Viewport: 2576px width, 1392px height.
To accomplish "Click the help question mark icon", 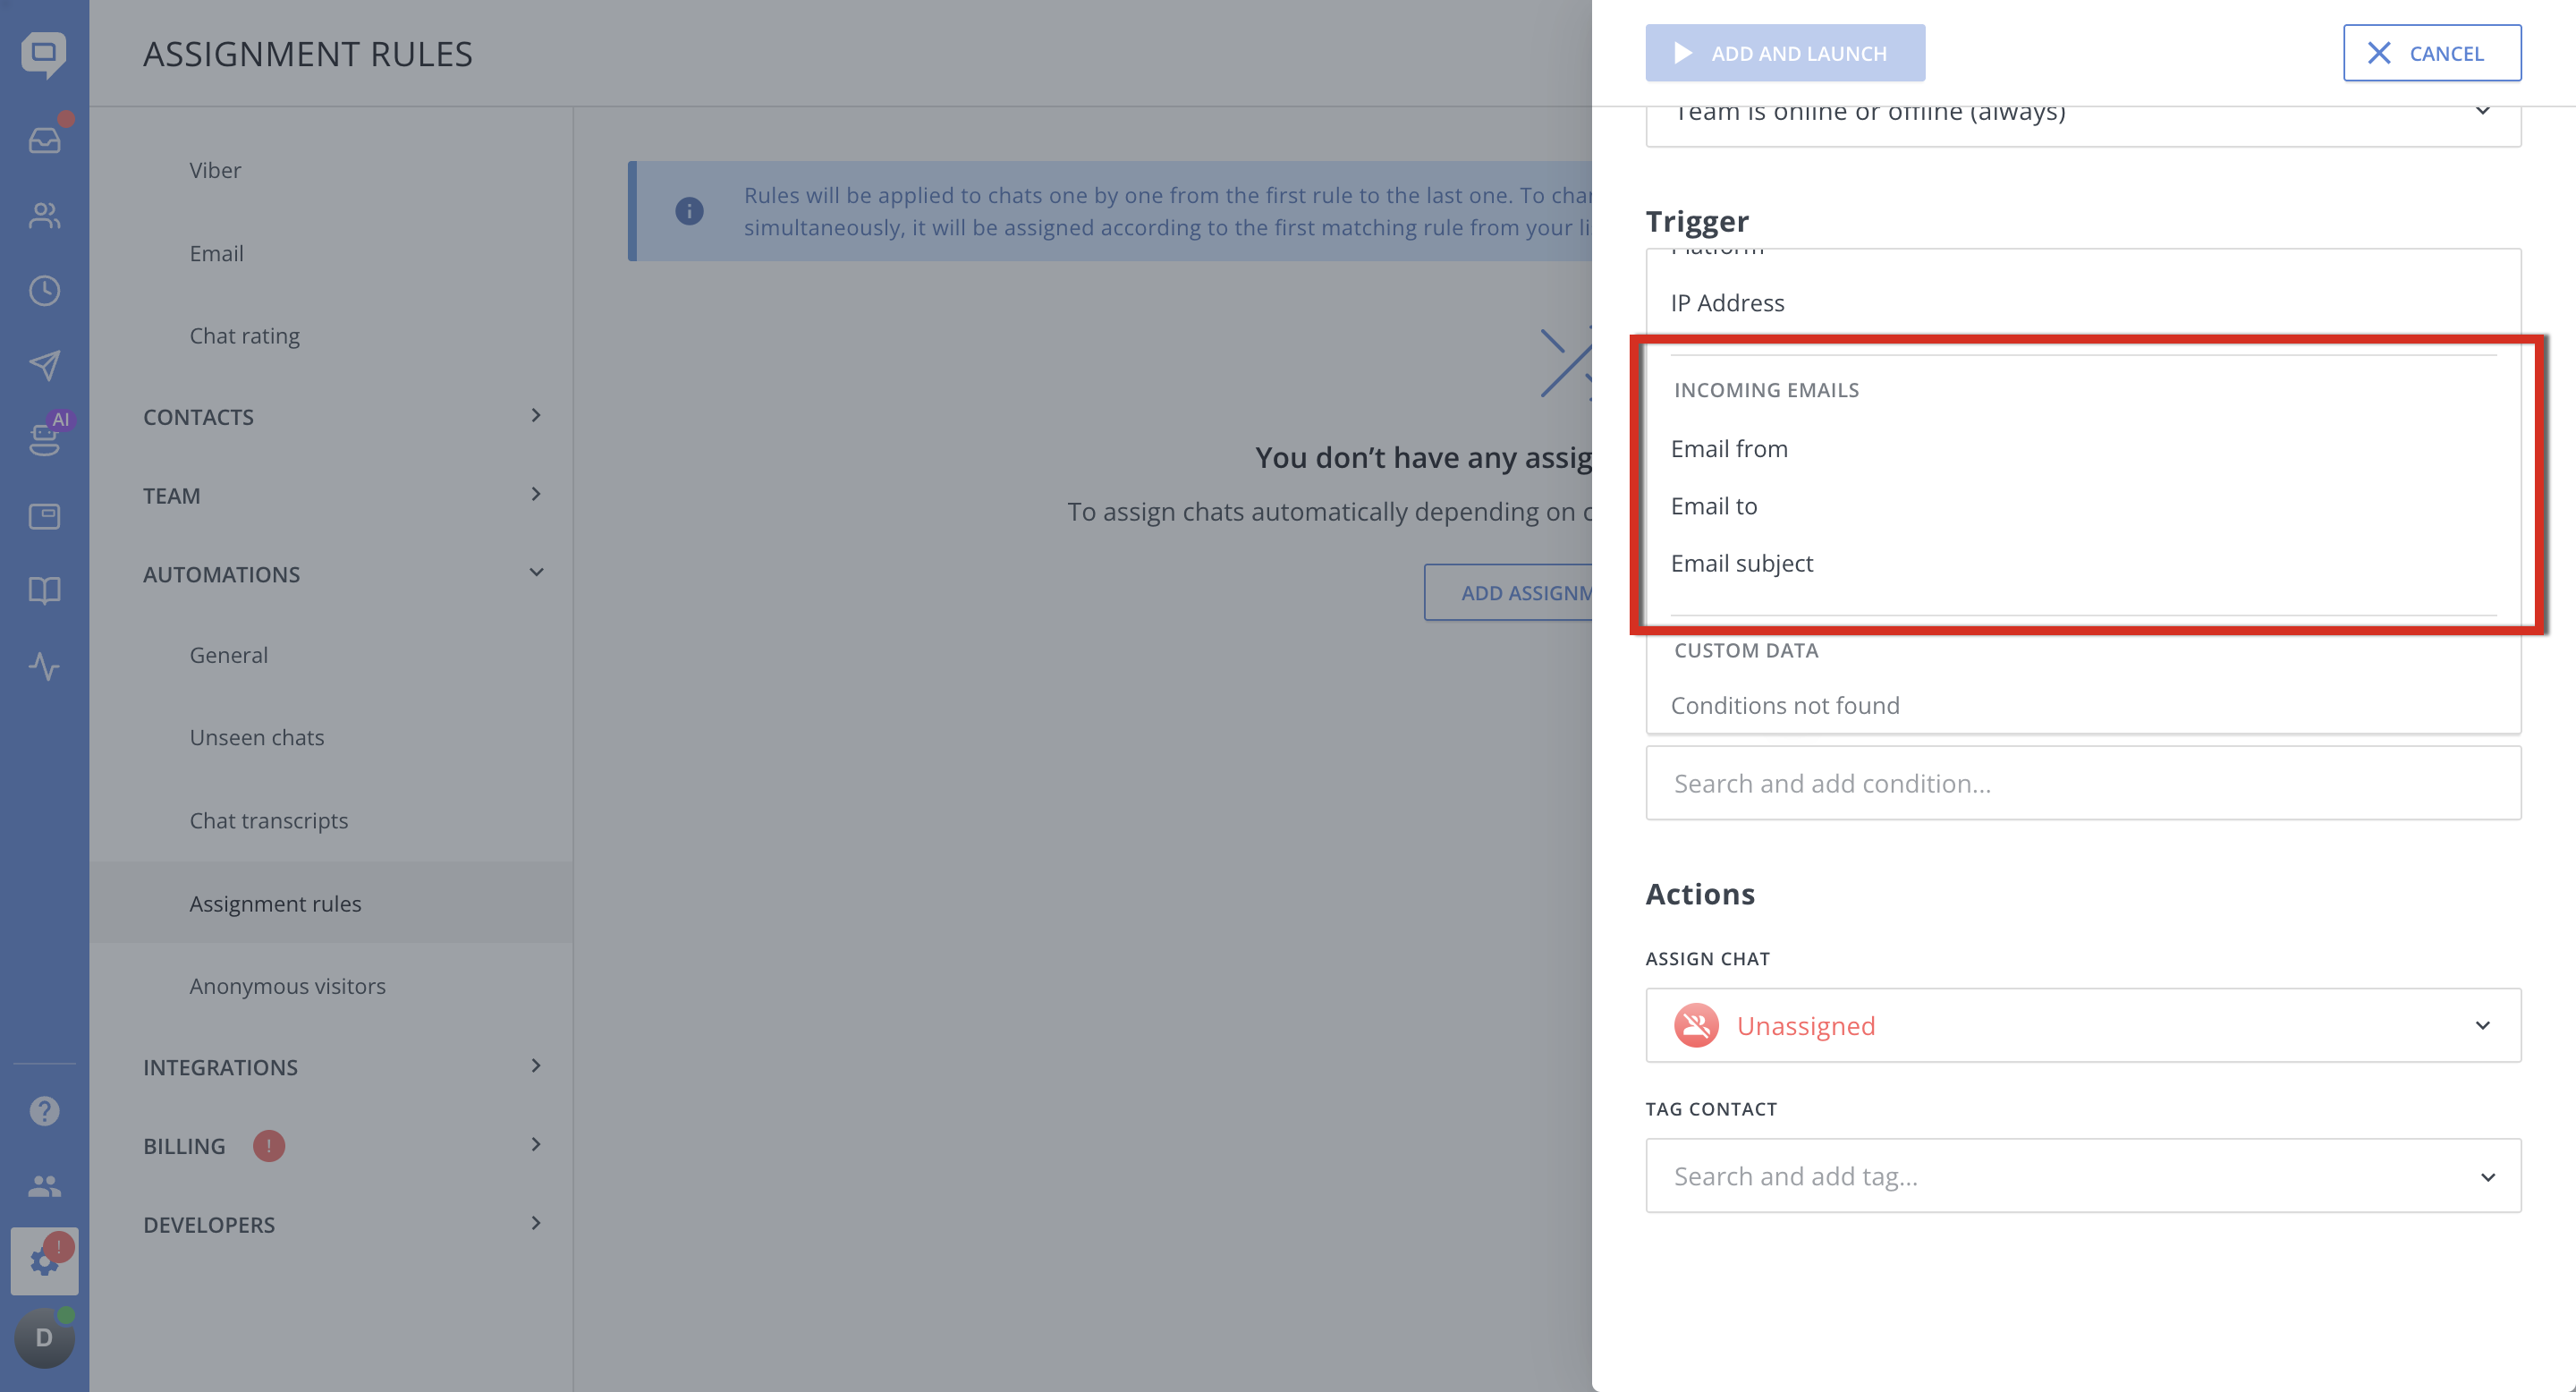I will pyautogui.click(x=44, y=1110).
